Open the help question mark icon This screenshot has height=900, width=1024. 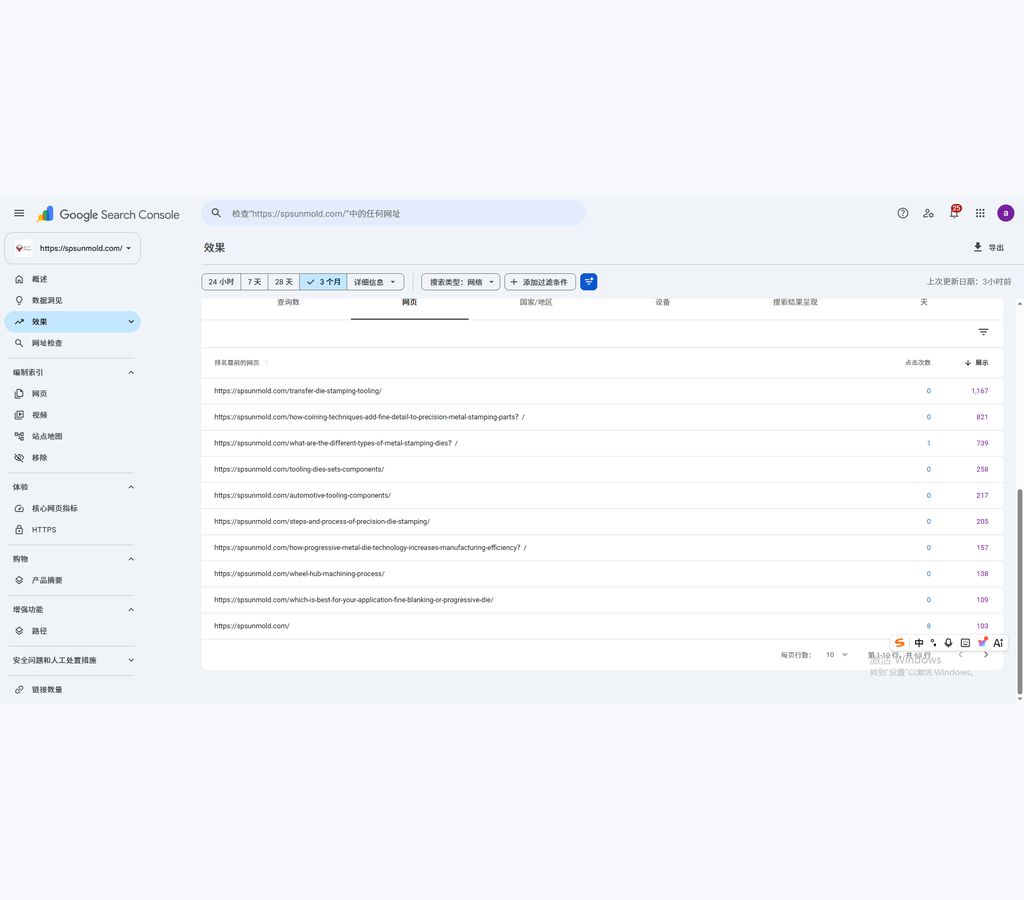[903, 213]
